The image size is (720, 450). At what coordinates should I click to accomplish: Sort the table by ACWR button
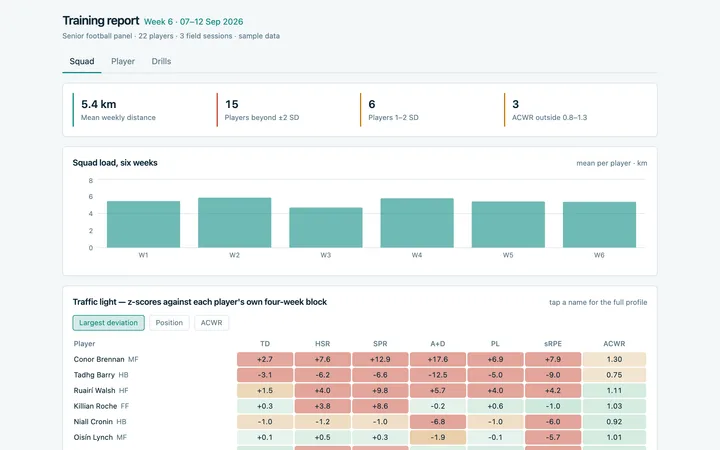click(211, 323)
